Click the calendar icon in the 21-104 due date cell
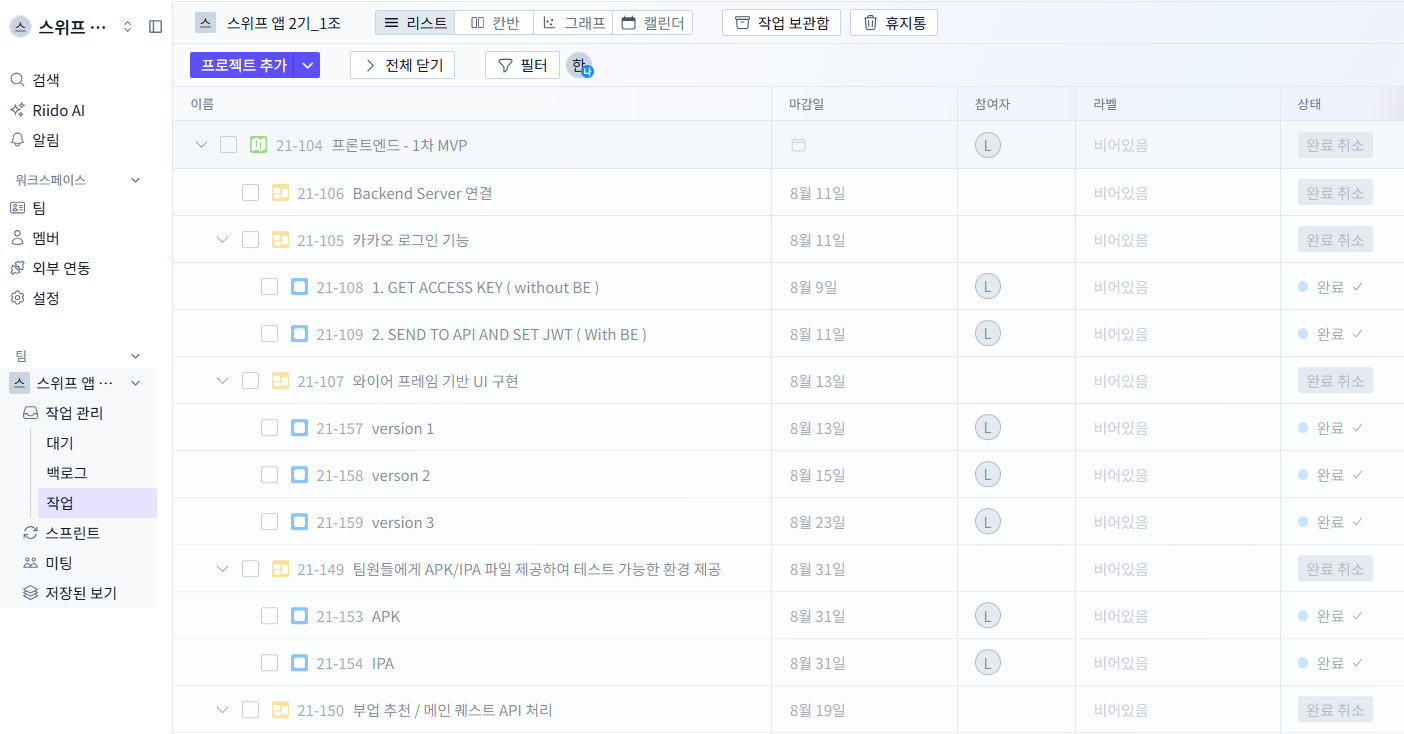1404x734 pixels. pyautogui.click(x=798, y=145)
